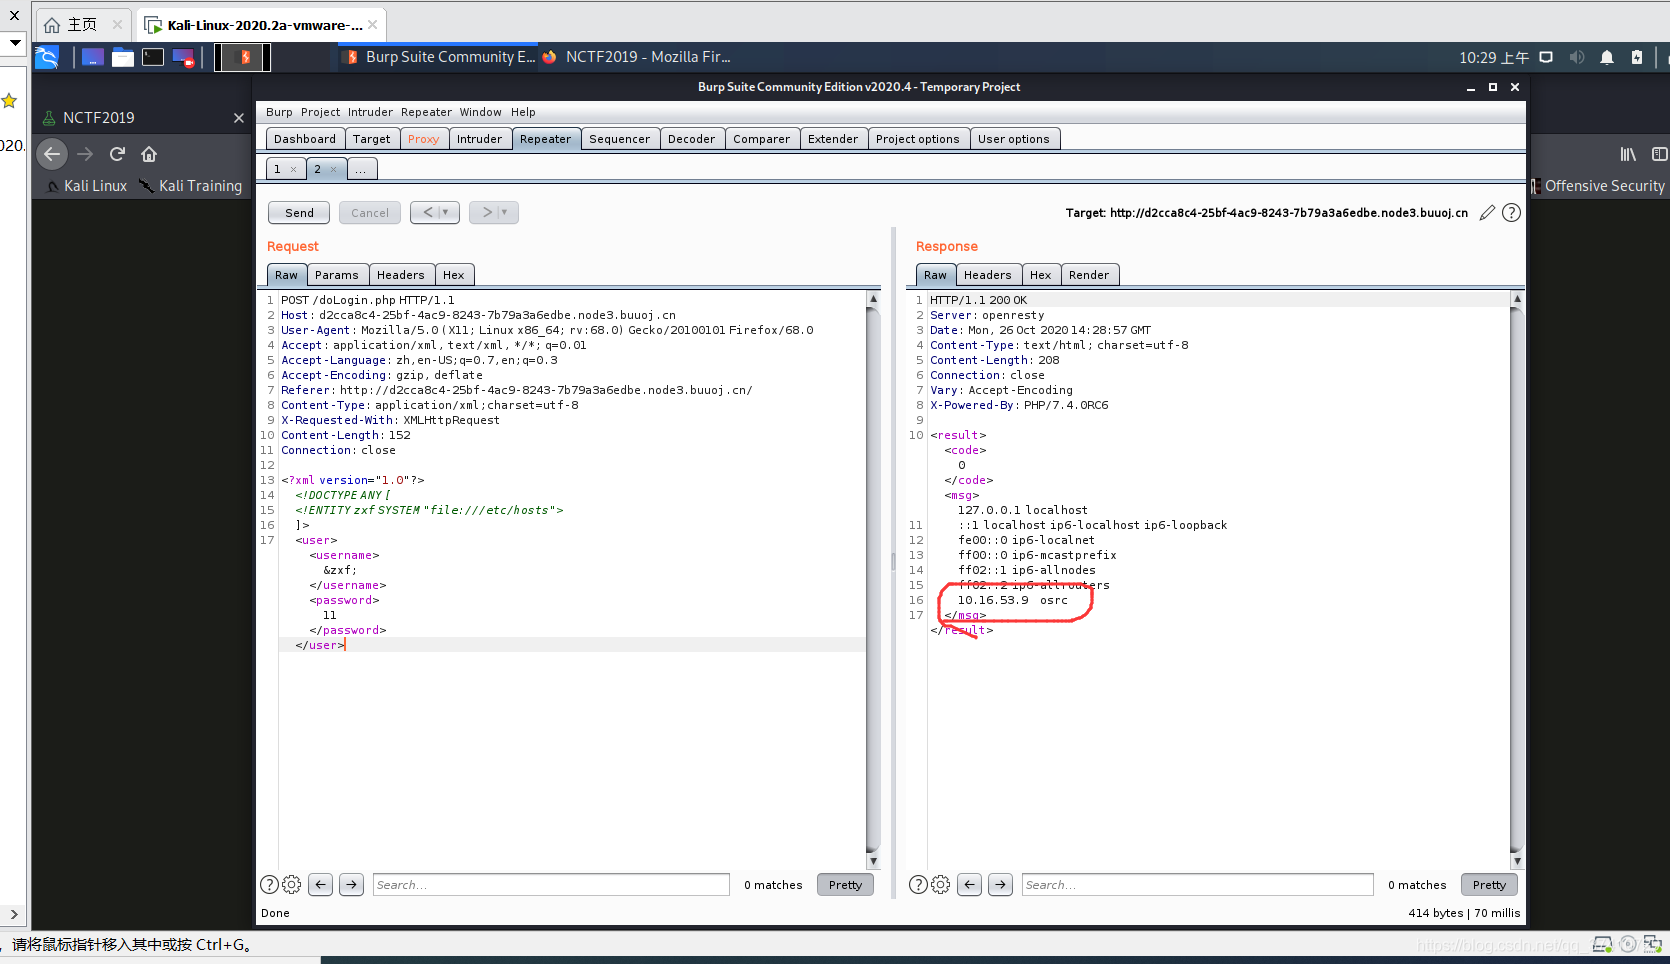This screenshot has width=1670, height=964.
Task: Launch terminal from Kali panel
Action: (x=153, y=57)
